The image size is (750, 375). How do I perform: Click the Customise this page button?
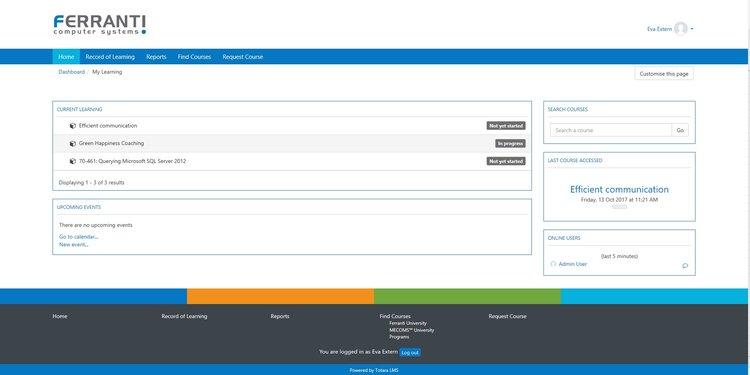click(x=664, y=74)
